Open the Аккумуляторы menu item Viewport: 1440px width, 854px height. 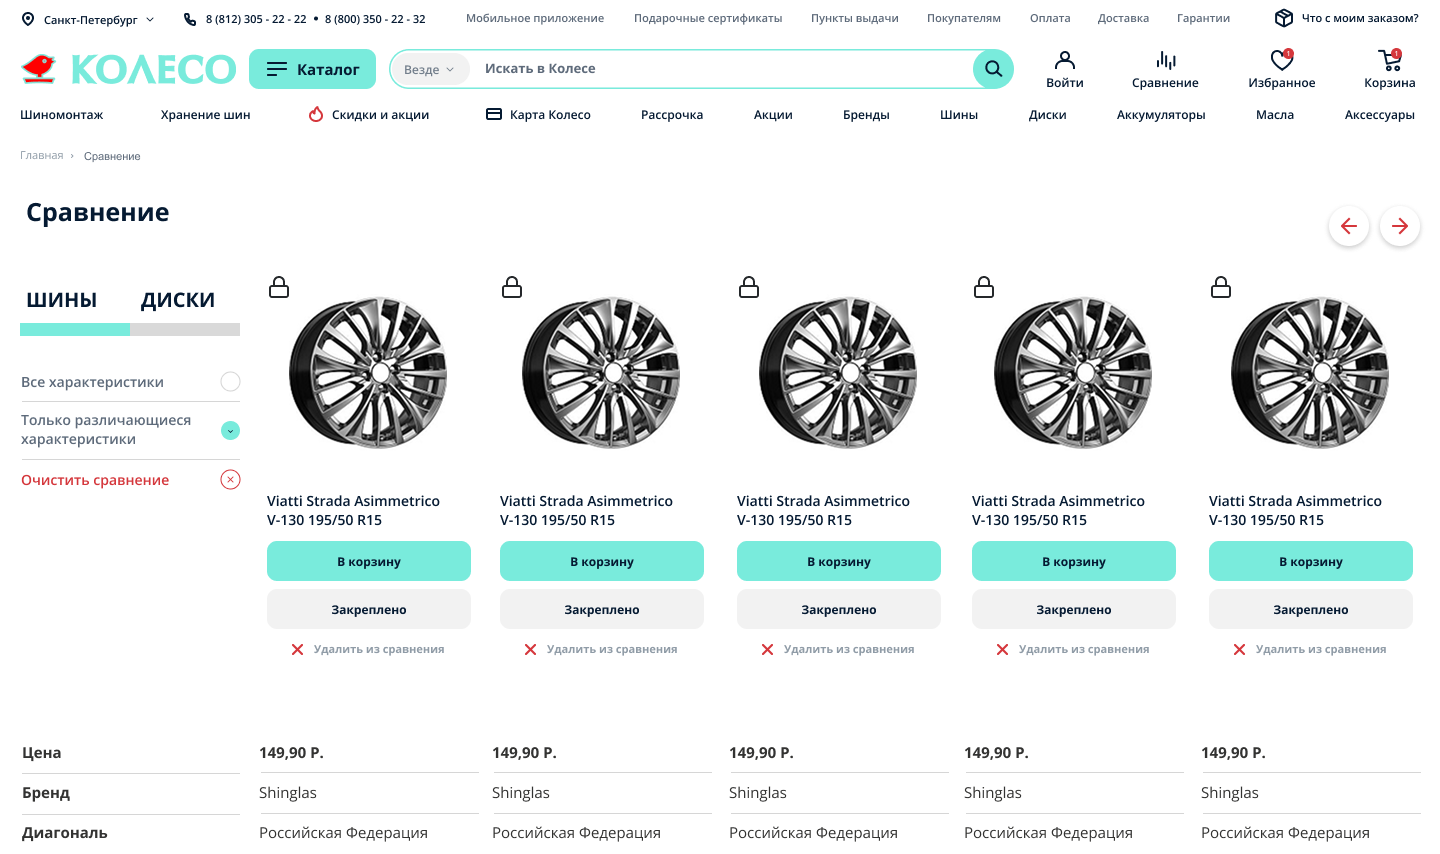click(x=1161, y=115)
